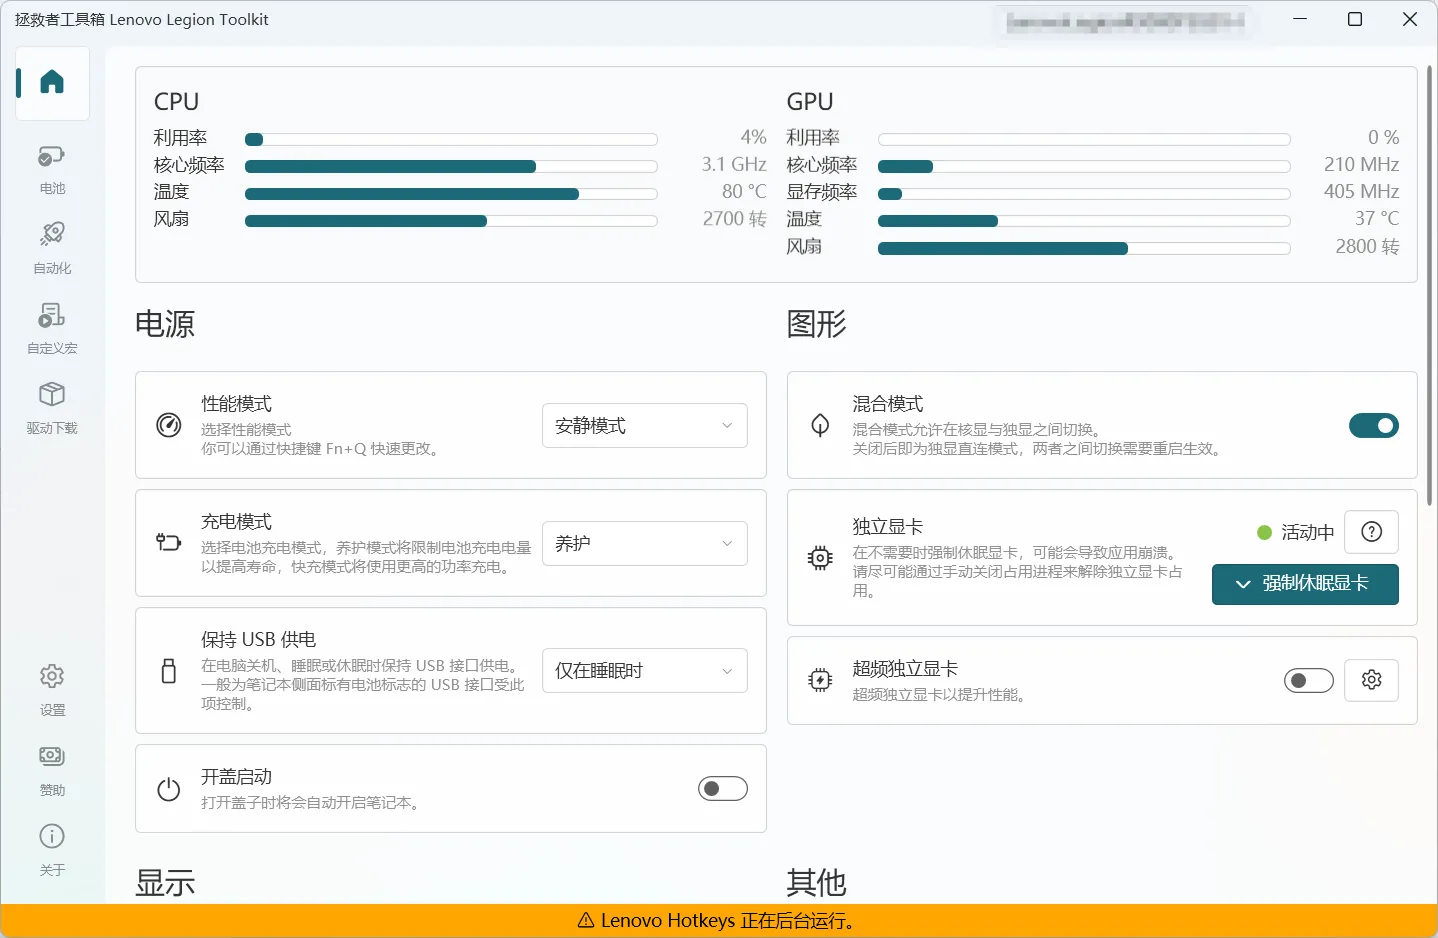Viewport: 1438px width, 938px height.
Task: Go to 自动化 (Automation) page
Action: click(52, 247)
